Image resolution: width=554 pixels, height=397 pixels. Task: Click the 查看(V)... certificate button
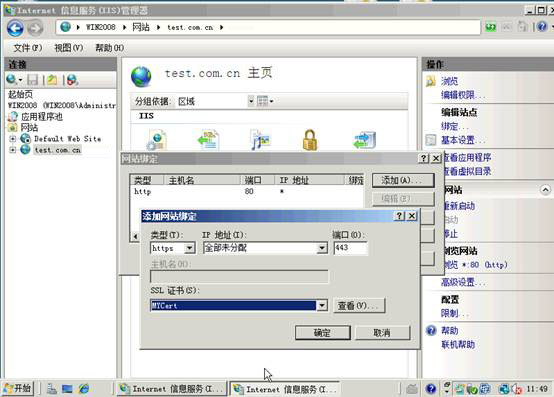(359, 306)
